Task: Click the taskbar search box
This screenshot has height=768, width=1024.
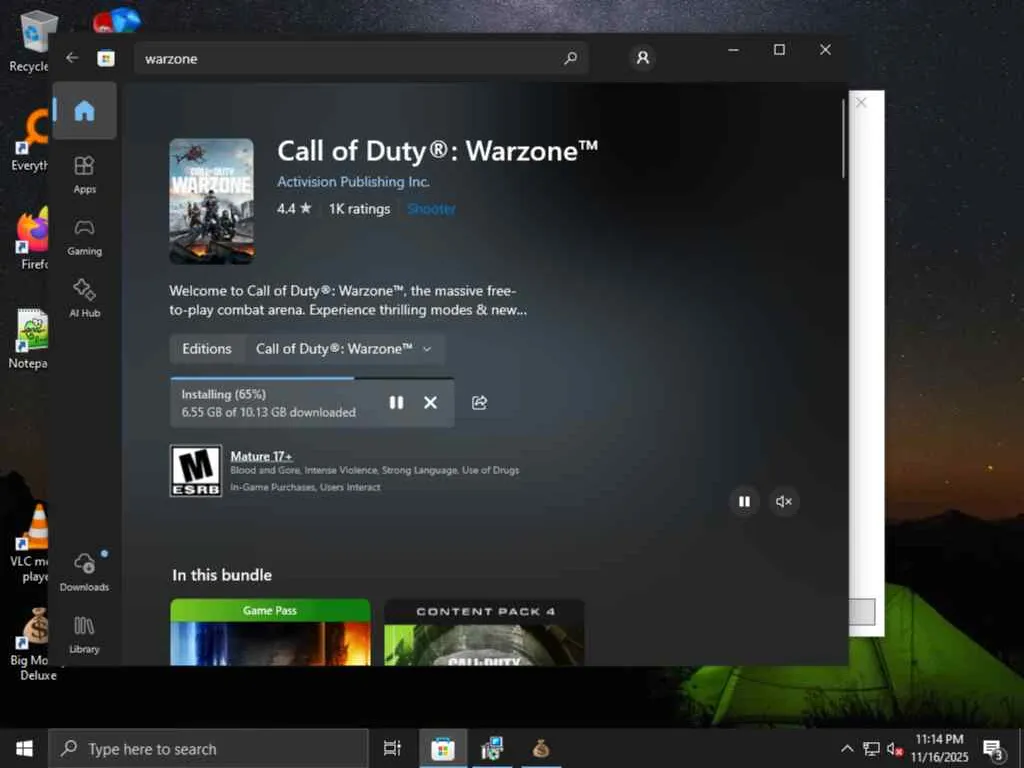Action: [208, 748]
